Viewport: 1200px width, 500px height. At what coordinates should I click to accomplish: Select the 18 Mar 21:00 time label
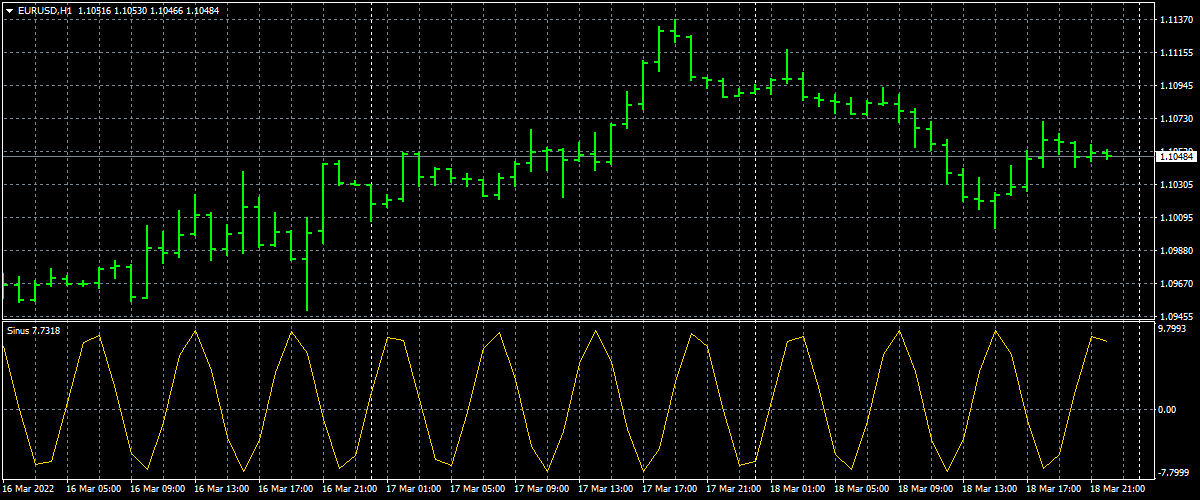click(1117, 490)
